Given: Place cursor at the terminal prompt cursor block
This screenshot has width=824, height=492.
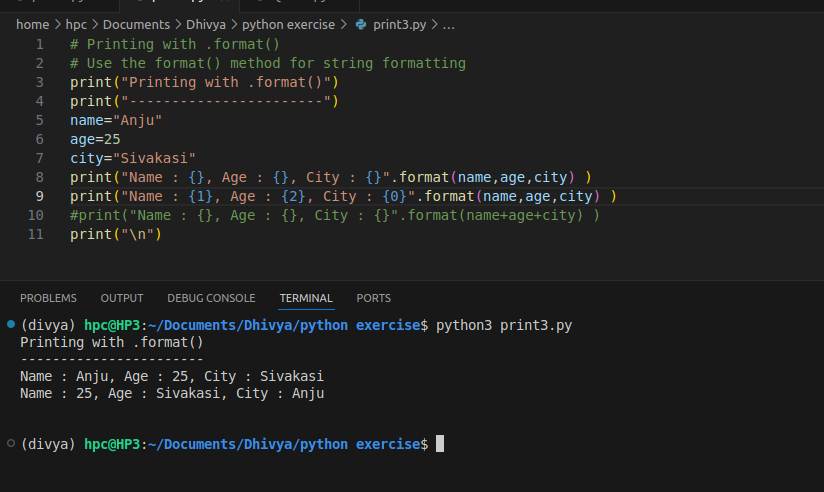Looking at the screenshot, I should (x=440, y=443).
